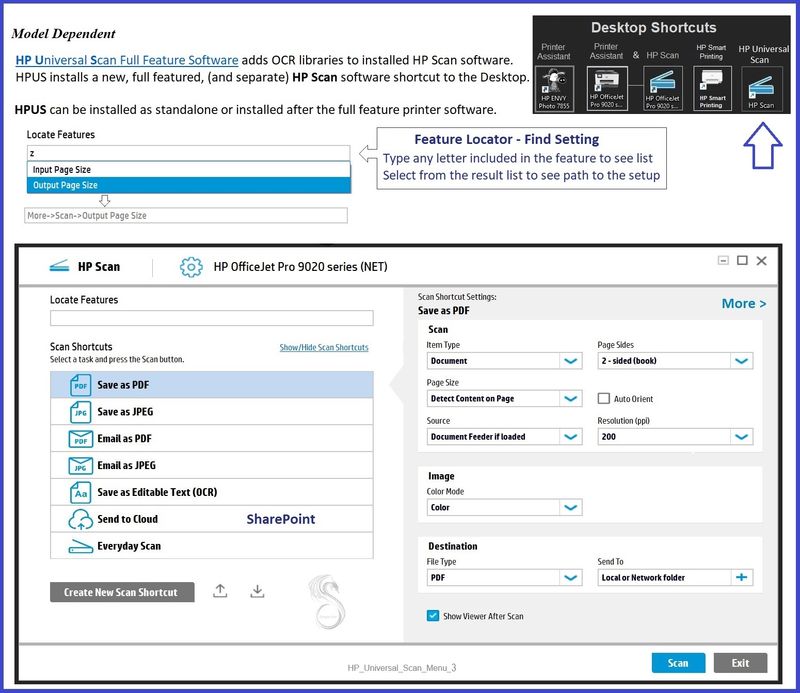This screenshot has height=693, width=800.
Task: Enable the Auto Orient checkbox
Action: [x=604, y=399]
